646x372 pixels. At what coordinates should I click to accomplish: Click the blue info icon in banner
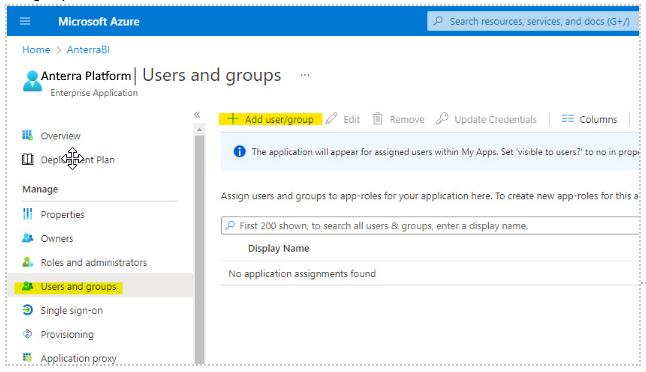point(239,152)
